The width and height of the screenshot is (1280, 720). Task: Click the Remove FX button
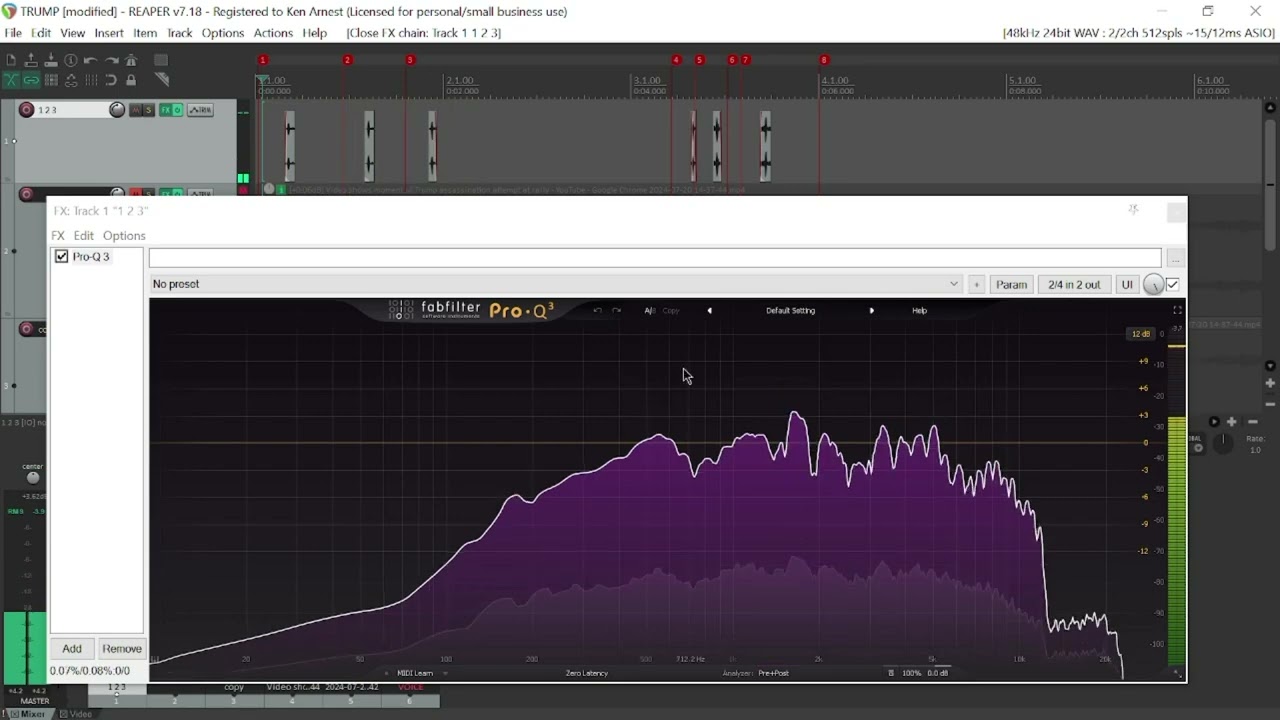pyautogui.click(x=122, y=649)
